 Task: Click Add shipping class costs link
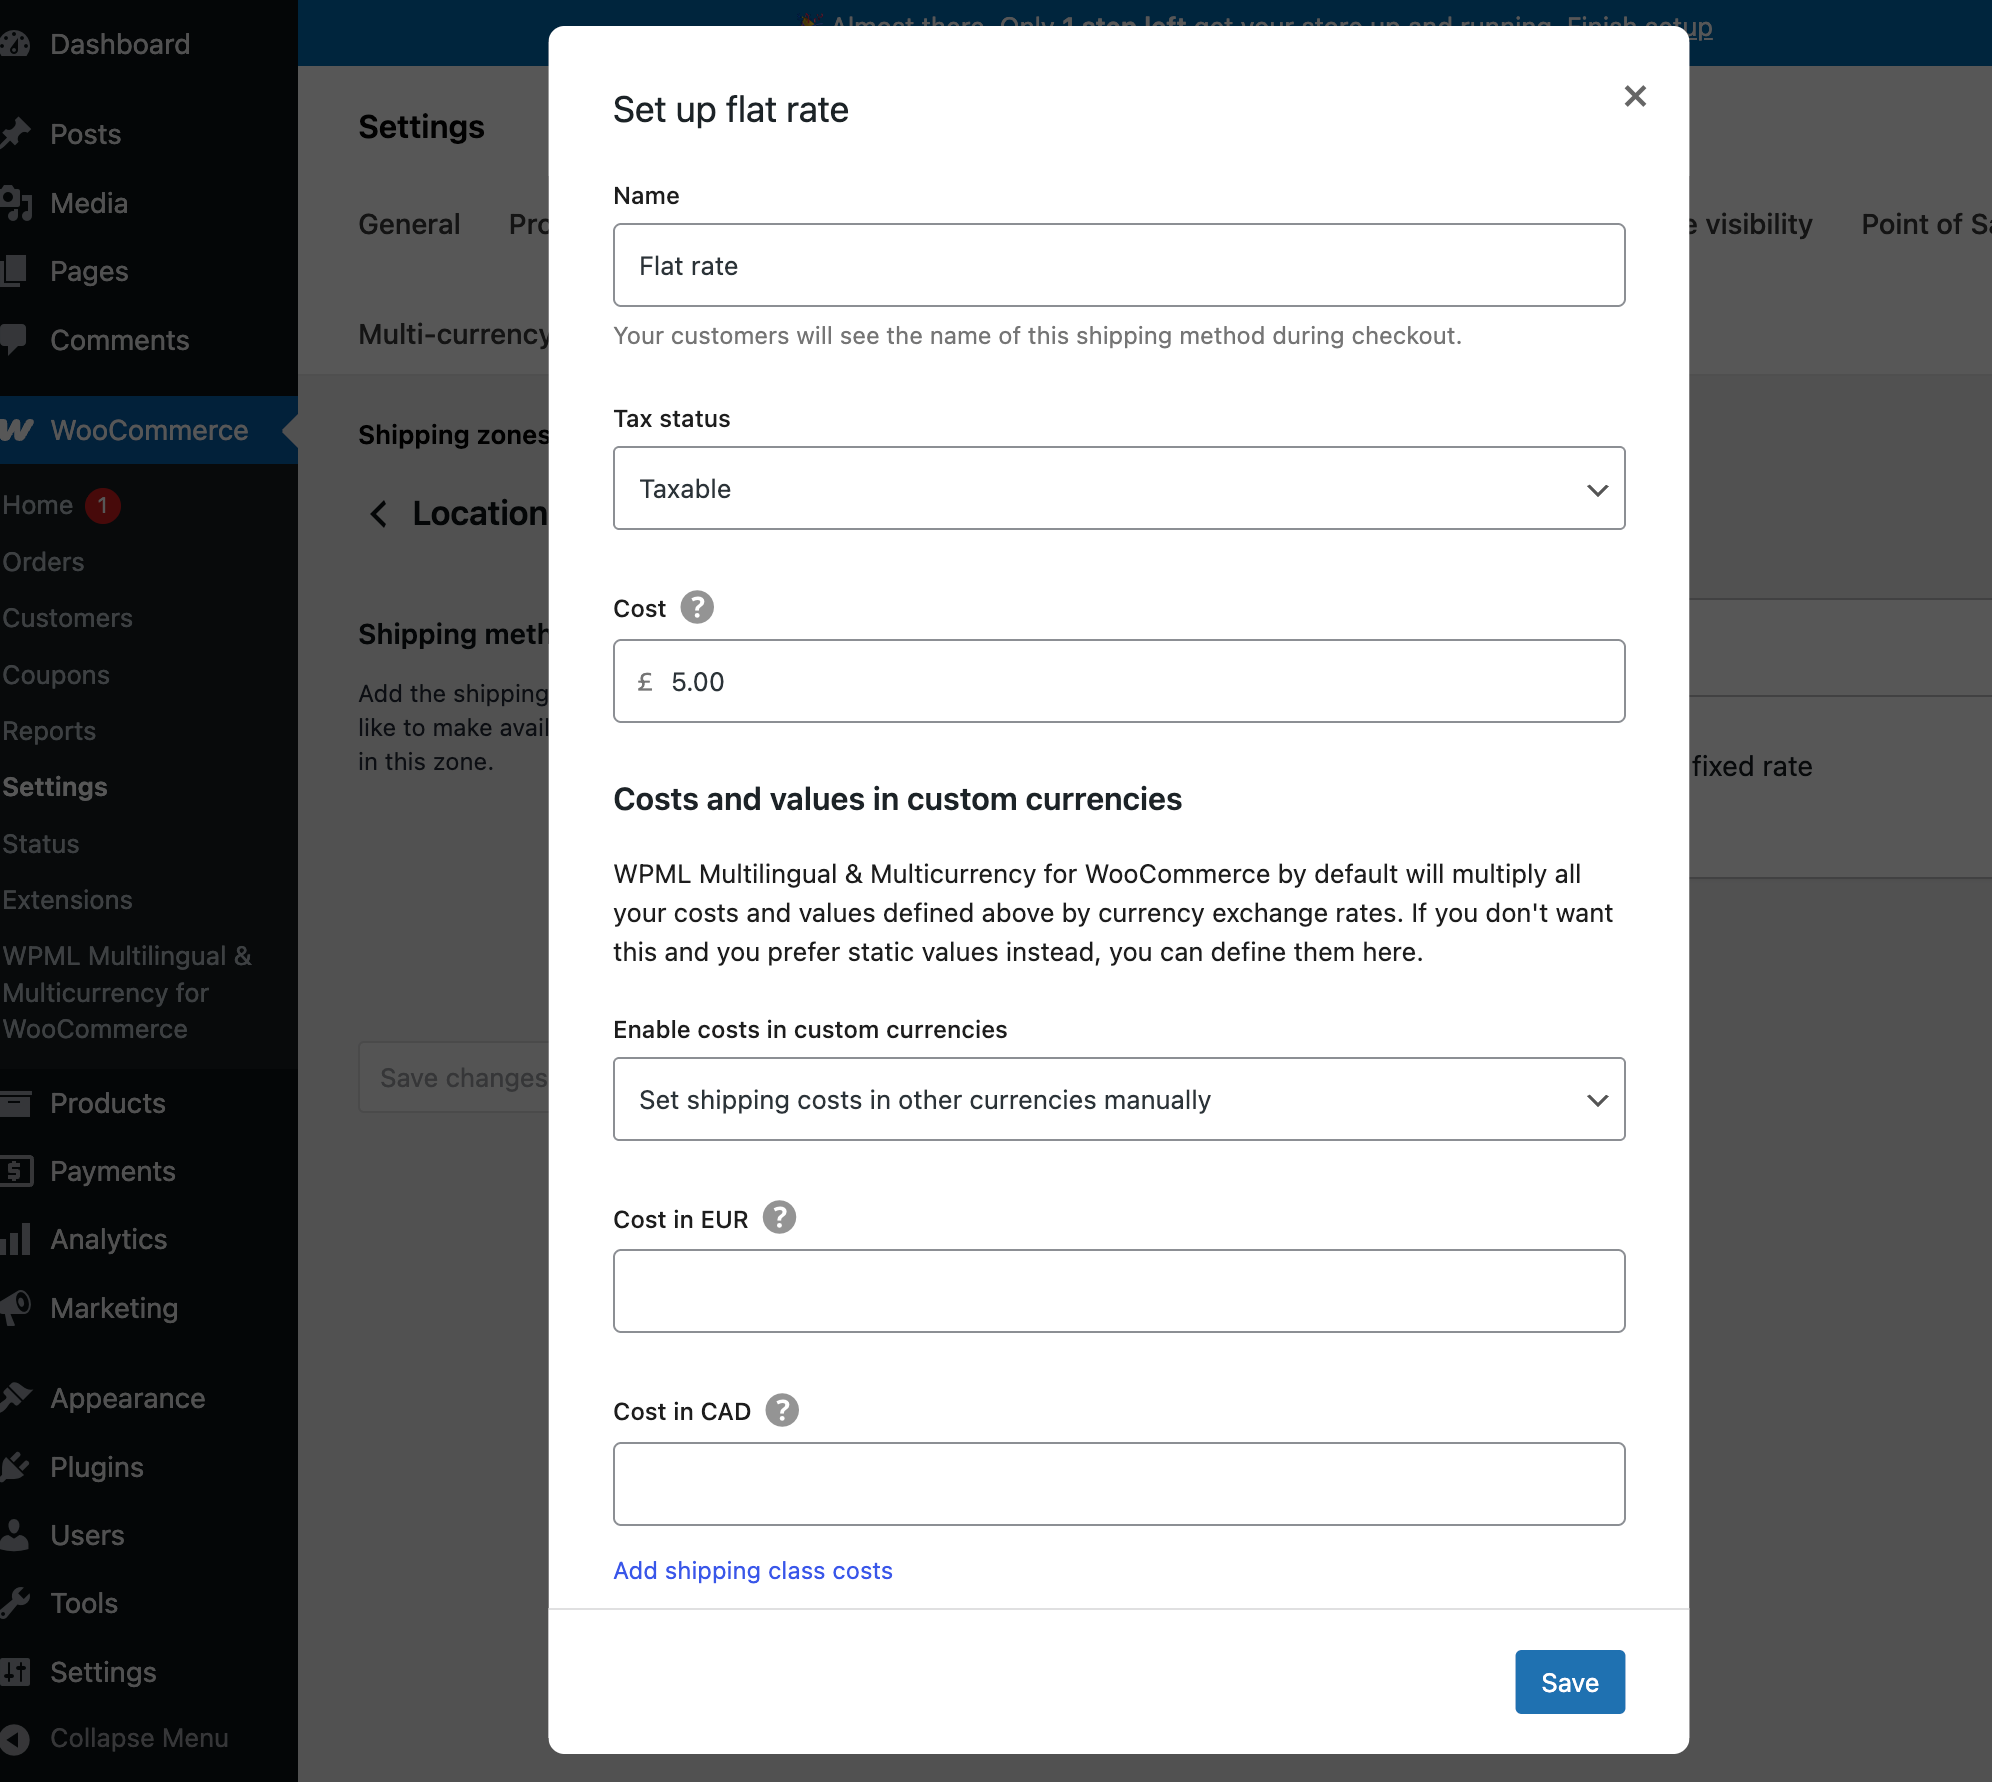click(752, 1571)
